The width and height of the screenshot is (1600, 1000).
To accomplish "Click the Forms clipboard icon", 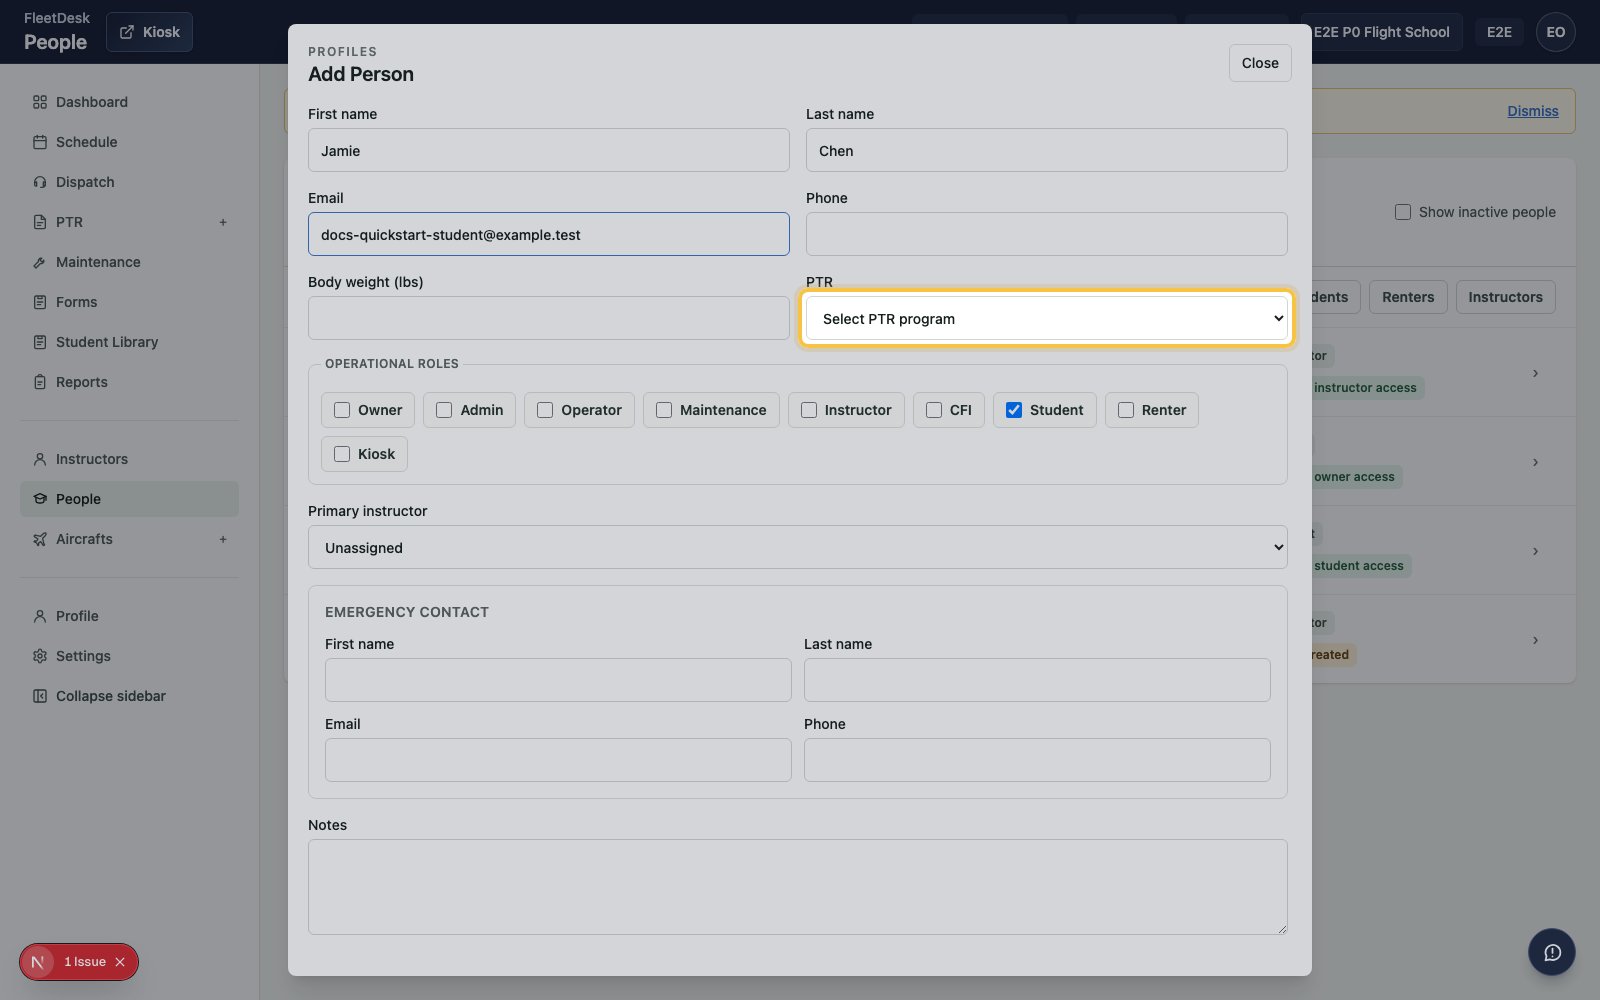I will (x=40, y=302).
